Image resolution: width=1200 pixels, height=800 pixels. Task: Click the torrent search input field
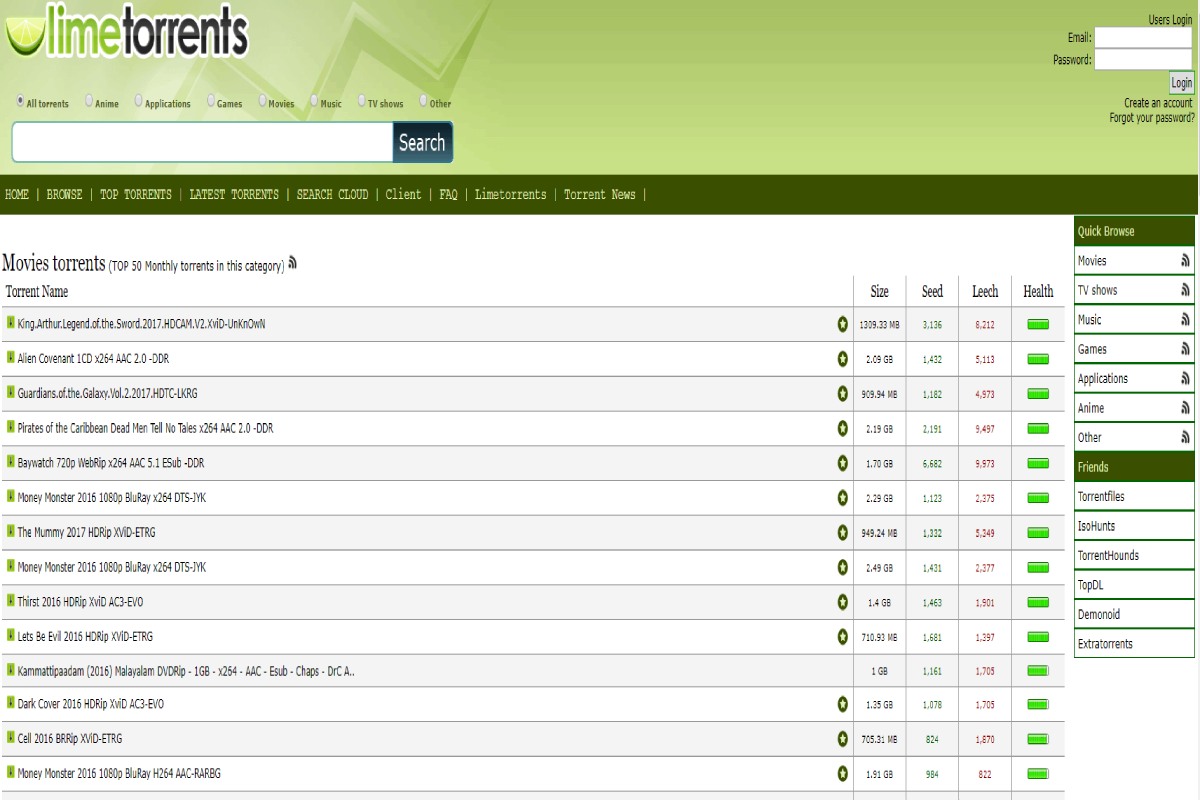(x=202, y=142)
